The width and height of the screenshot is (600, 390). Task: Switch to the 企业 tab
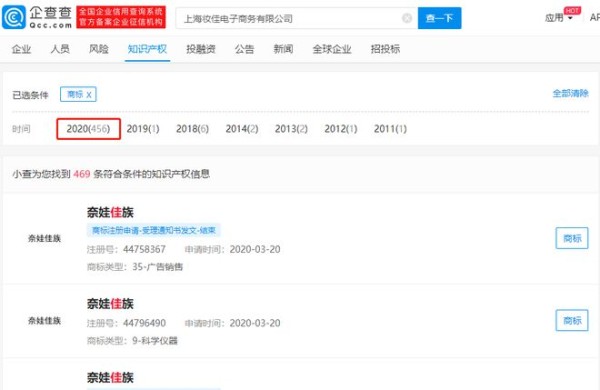(x=21, y=49)
